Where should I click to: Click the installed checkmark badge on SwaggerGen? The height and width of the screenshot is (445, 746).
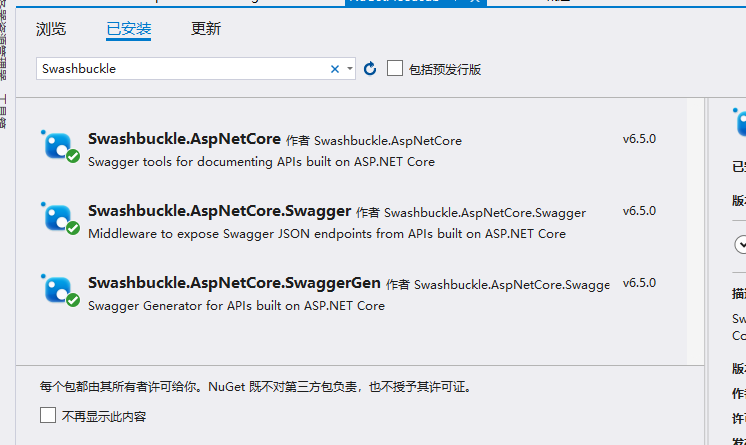(73, 300)
